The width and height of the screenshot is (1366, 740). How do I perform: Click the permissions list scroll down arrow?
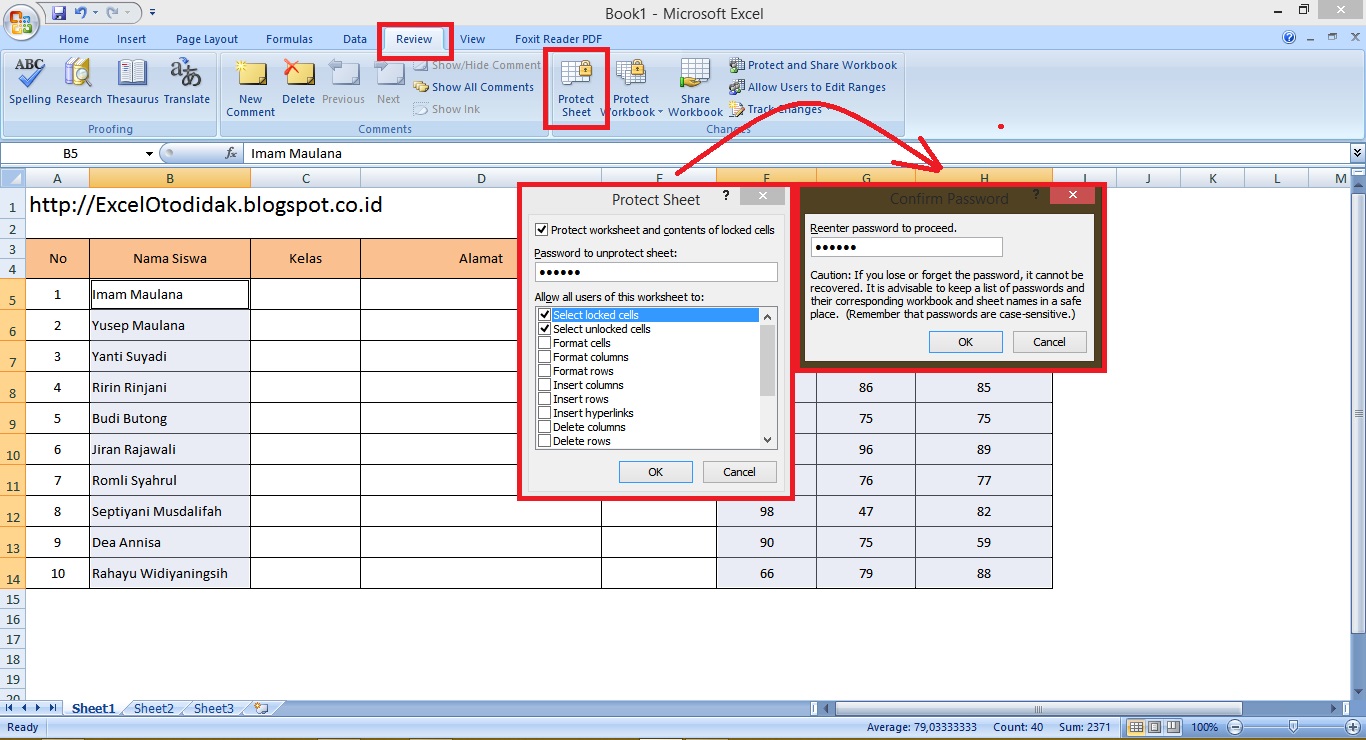point(768,440)
